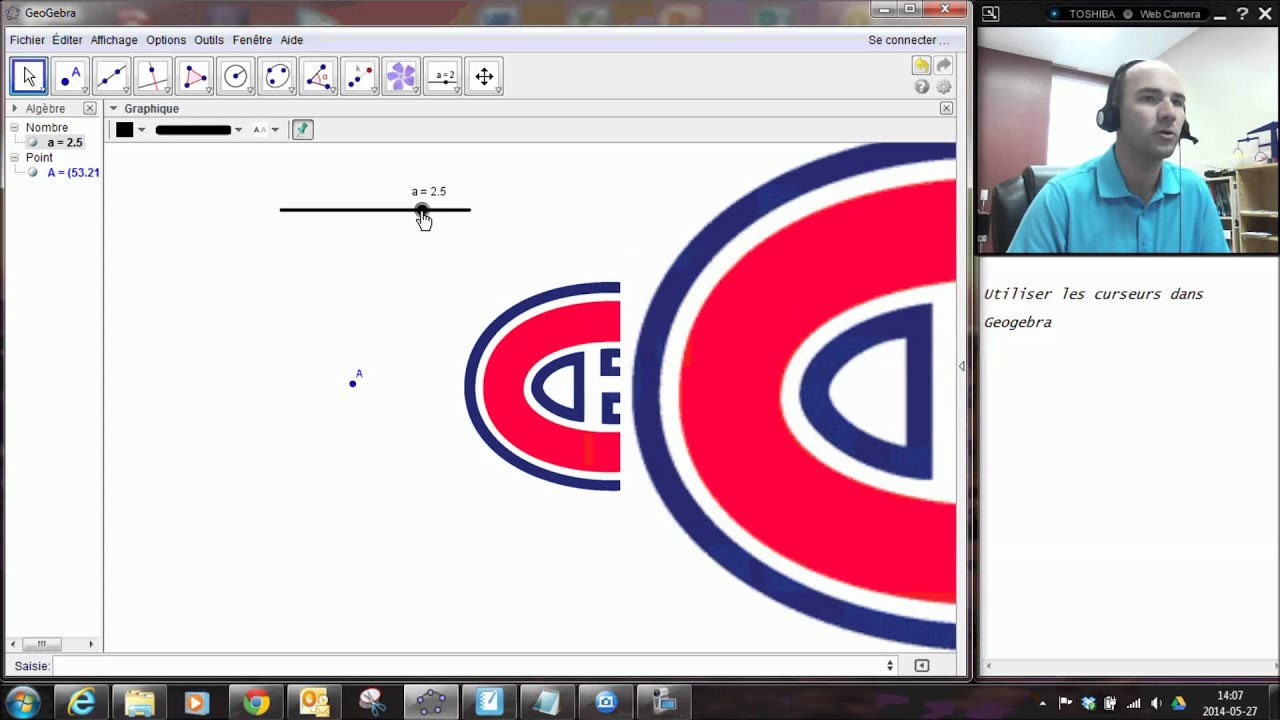
Task: Open the Fenêtre menu
Action: coord(252,40)
